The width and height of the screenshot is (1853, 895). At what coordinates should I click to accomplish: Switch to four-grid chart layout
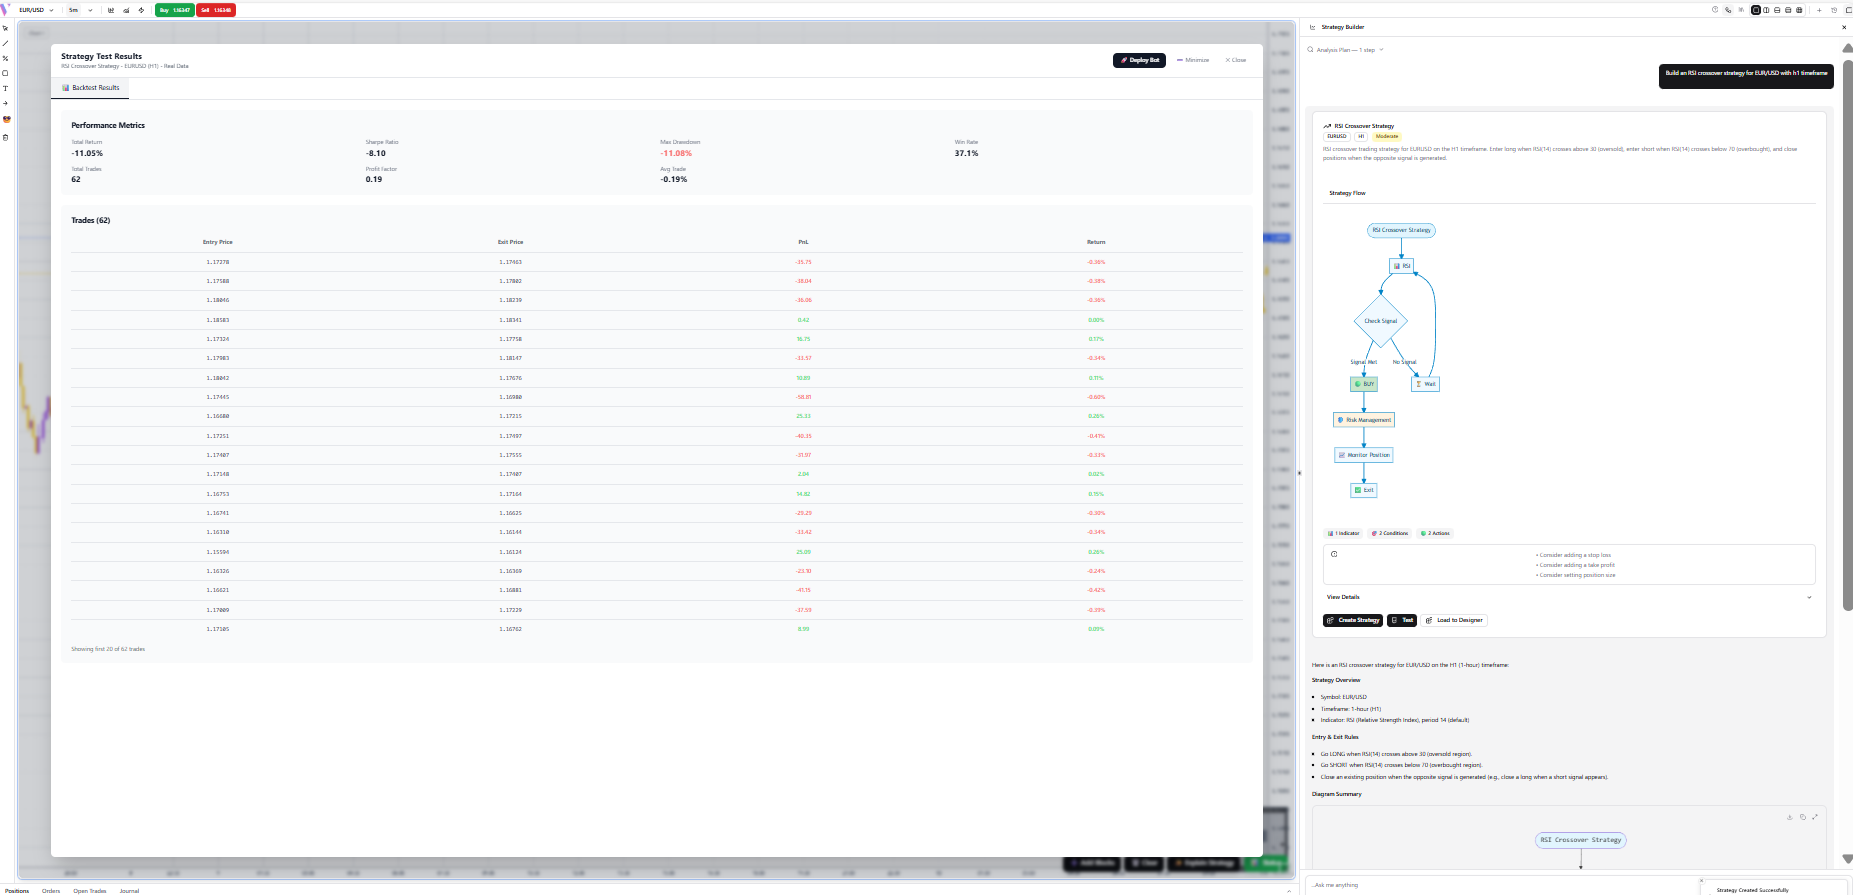click(1799, 10)
